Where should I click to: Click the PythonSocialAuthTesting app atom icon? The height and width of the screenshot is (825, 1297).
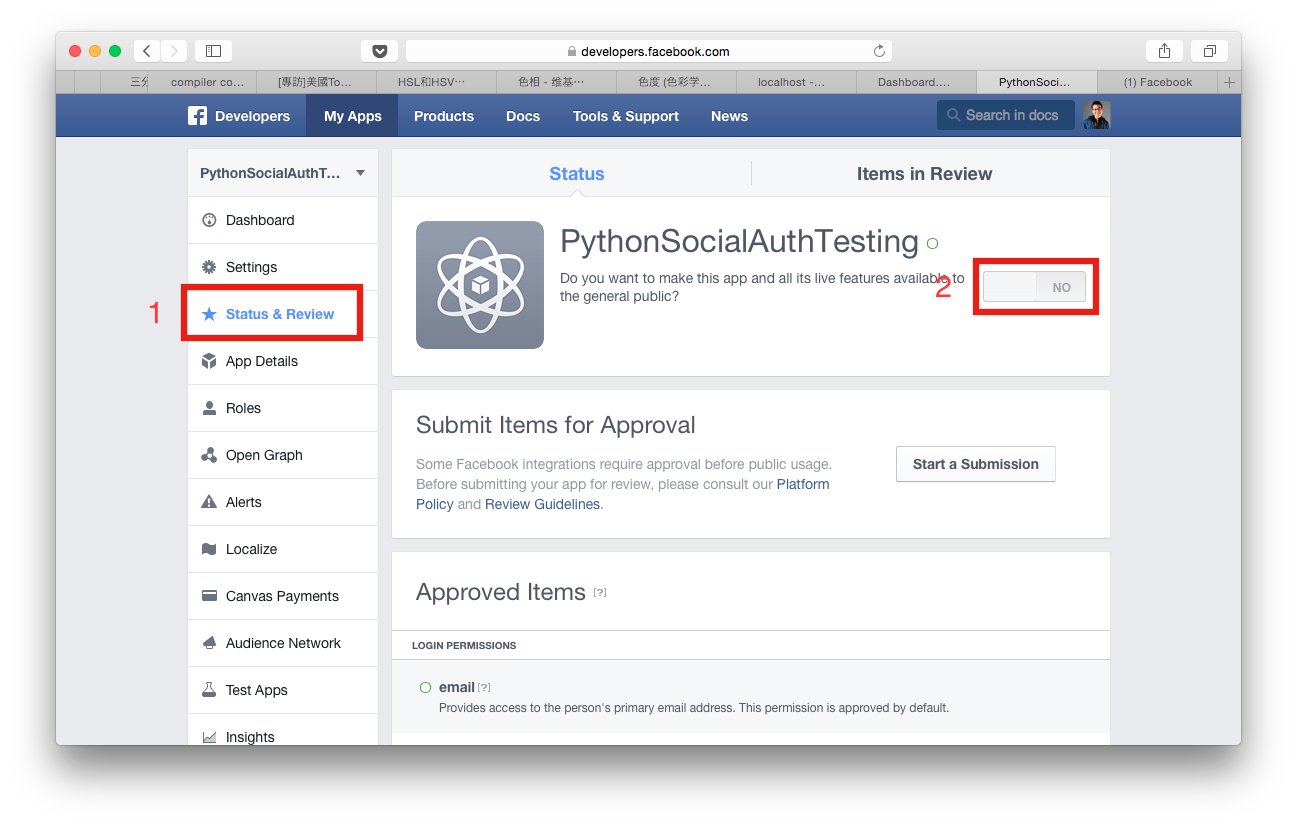(480, 285)
